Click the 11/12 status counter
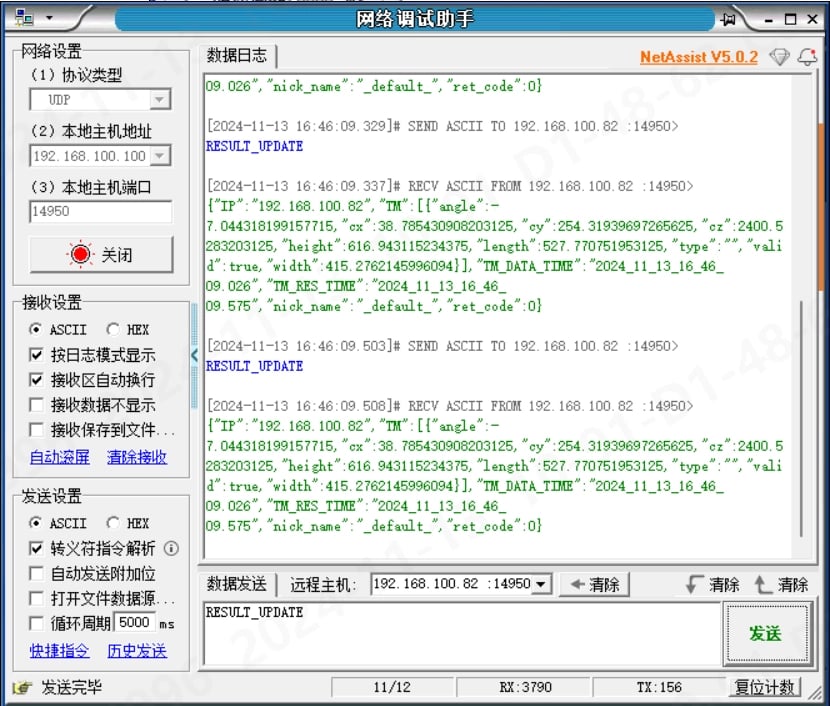830x706 pixels. coord(392,687)
